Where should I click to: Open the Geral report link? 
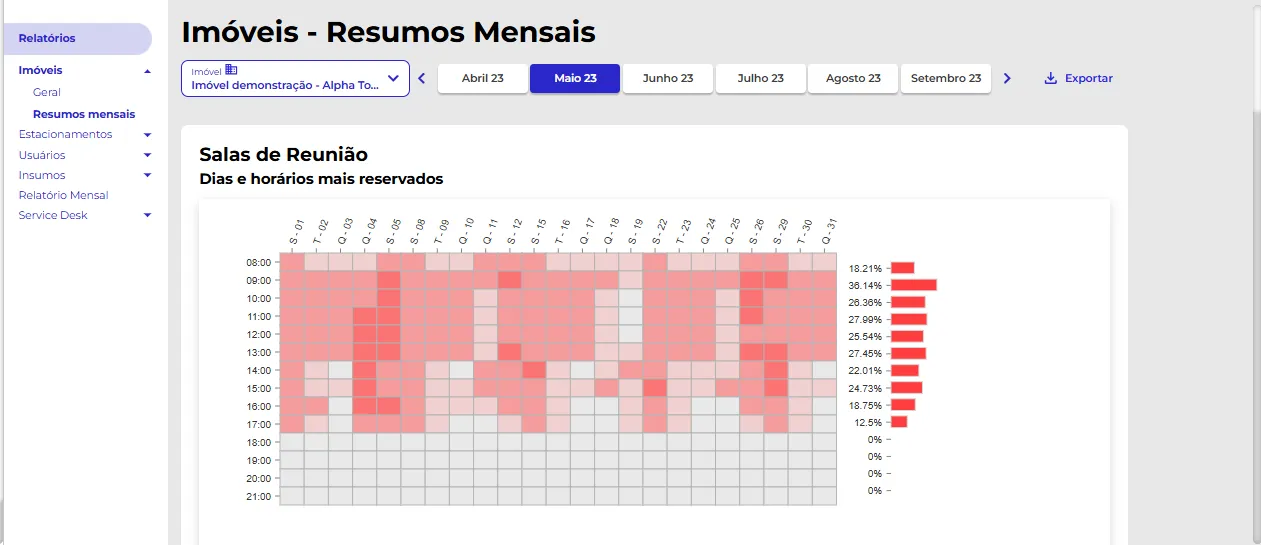tap(47, 92)
